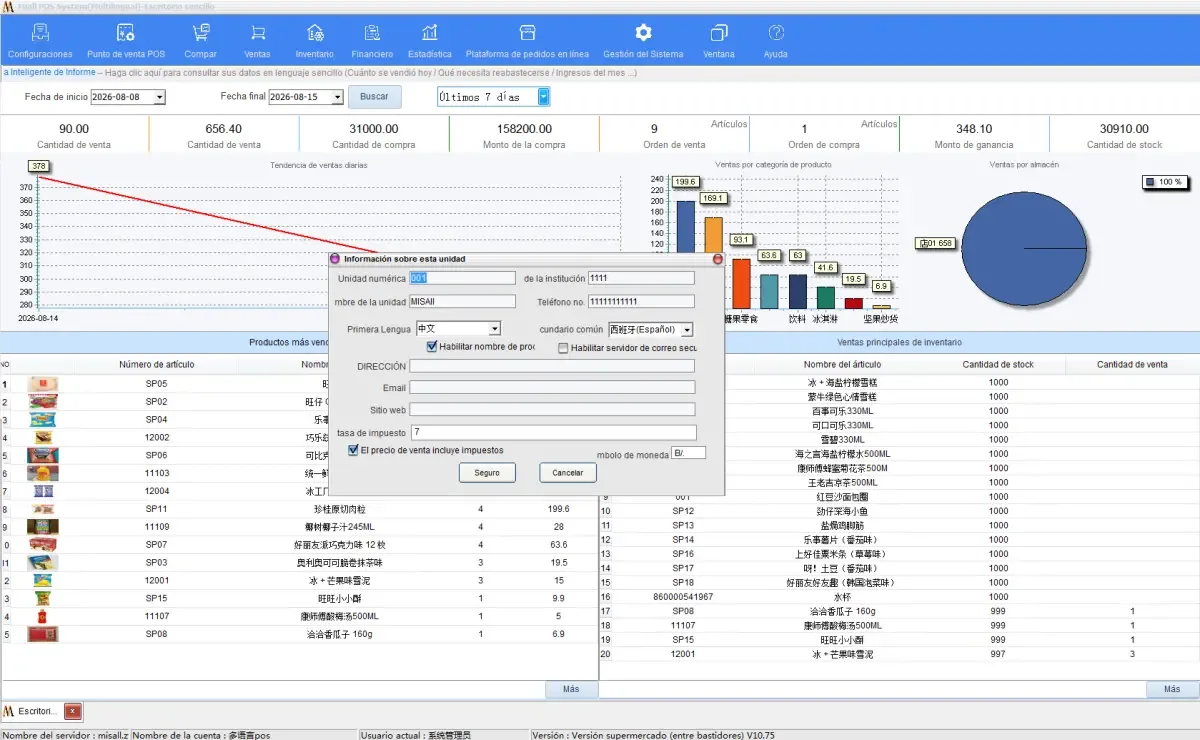Click the 100 % legend swatch of pie chart
The image size is (1200, 740).
point(1150,182)
